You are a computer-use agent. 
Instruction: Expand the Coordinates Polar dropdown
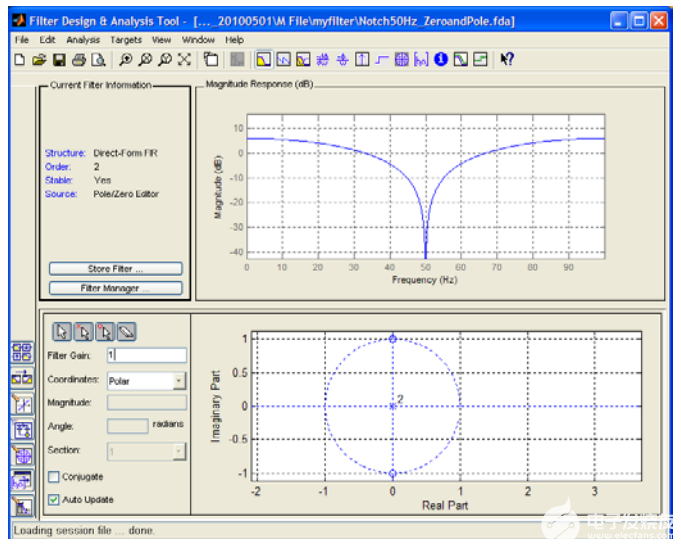(x=178, y=381)
